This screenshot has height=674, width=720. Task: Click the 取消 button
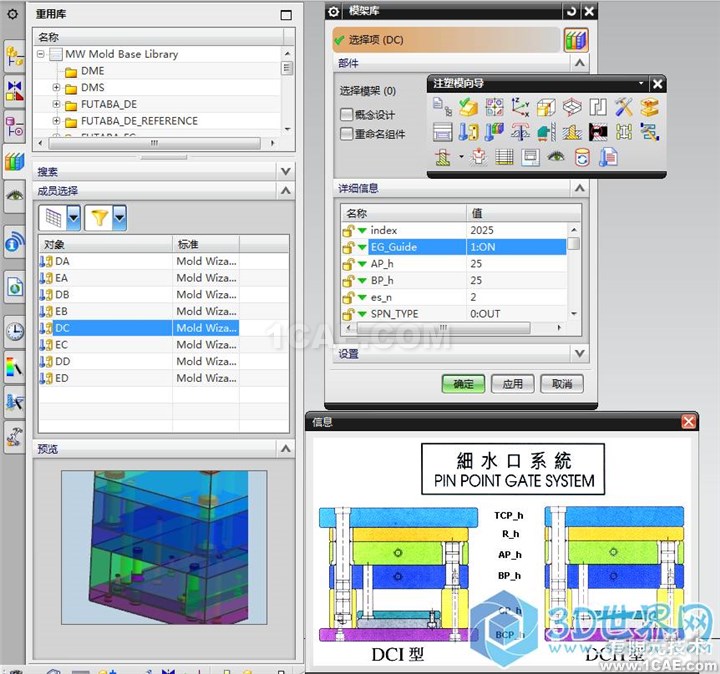pos(562,384)
